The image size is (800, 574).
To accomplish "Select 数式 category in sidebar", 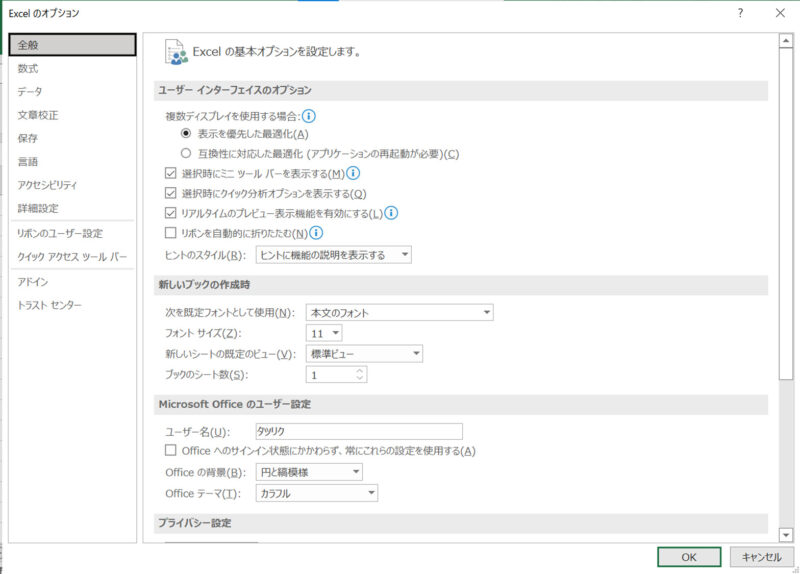I will click(72, 68).
